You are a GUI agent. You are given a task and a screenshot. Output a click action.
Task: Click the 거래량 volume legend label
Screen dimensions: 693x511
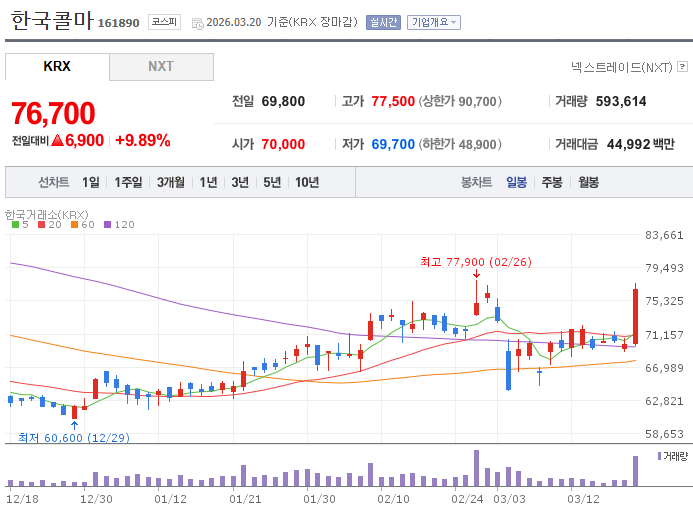point(676,456)
